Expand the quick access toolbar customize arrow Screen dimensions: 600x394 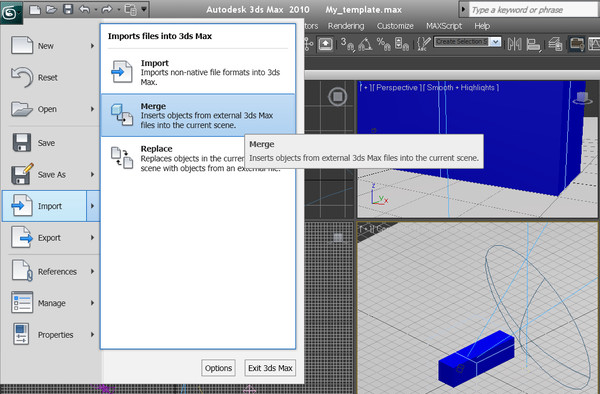pyautogui.click(x=144, y=9)
